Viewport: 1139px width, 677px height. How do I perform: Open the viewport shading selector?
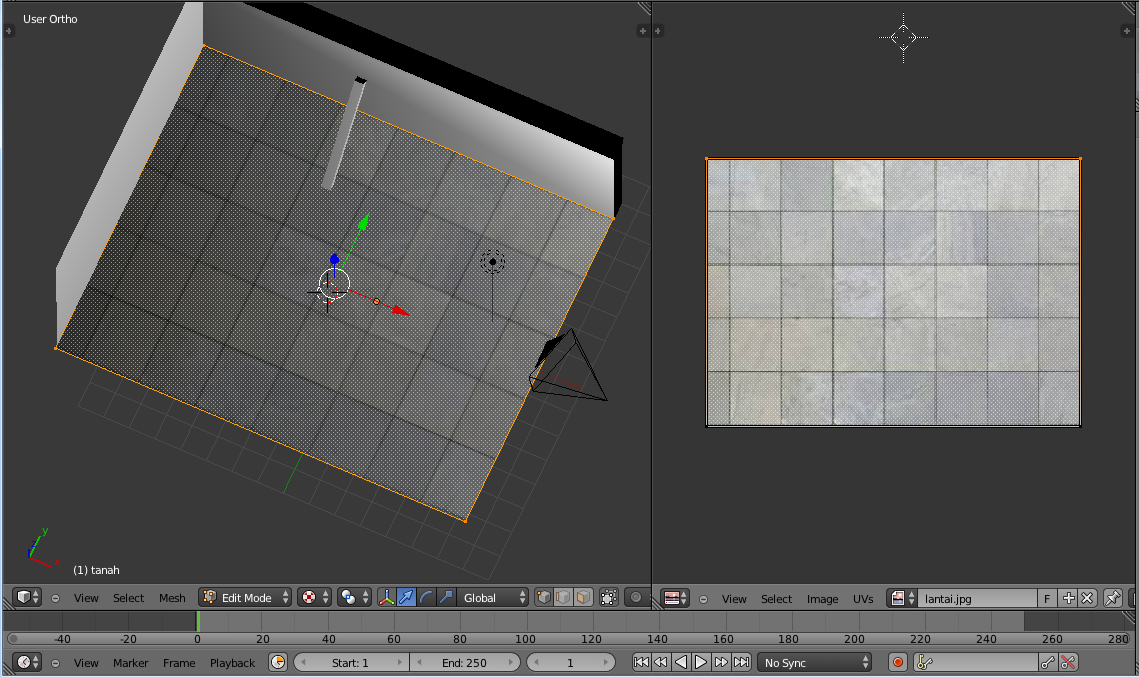(x=315, y=597)
